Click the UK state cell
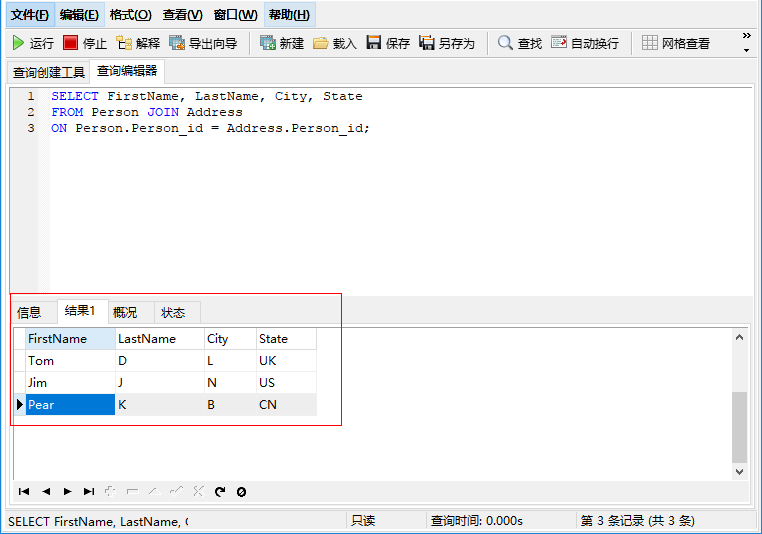Screen dimensions: 762x534 tap(286, 361)
